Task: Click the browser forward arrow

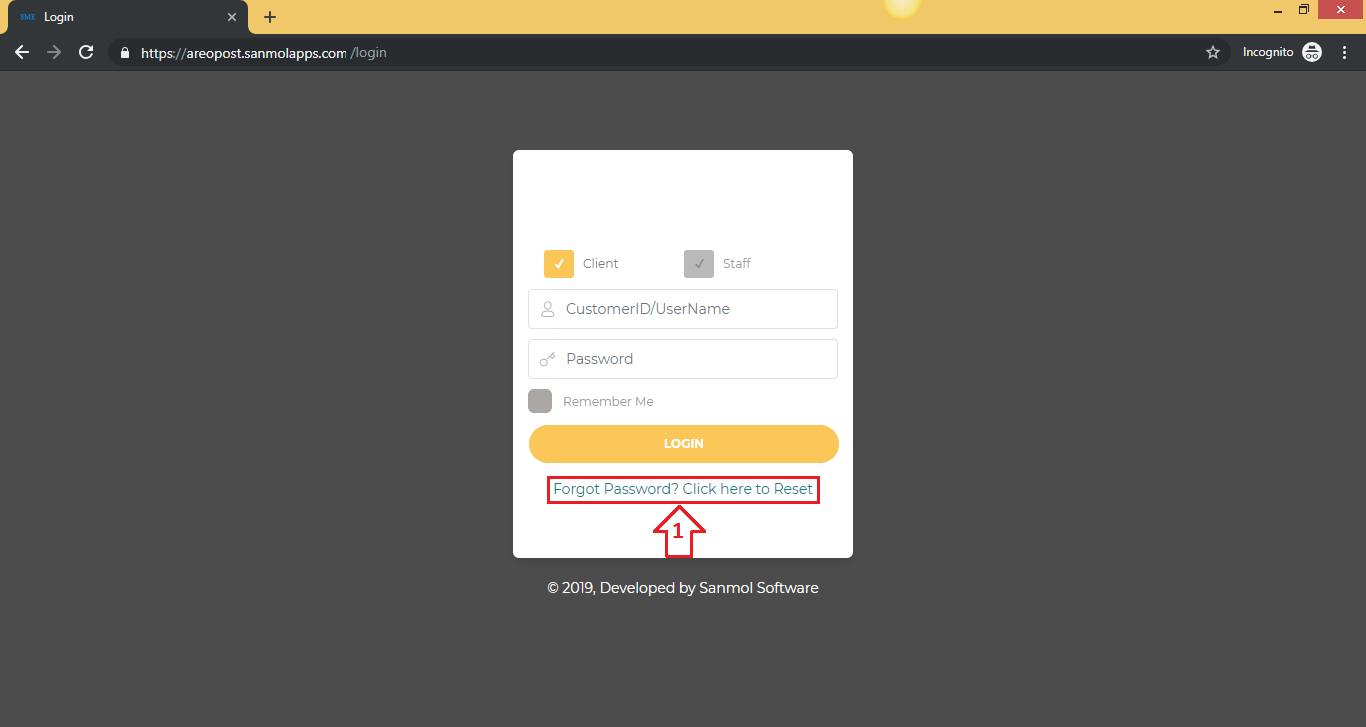Action: pos(54,52)
